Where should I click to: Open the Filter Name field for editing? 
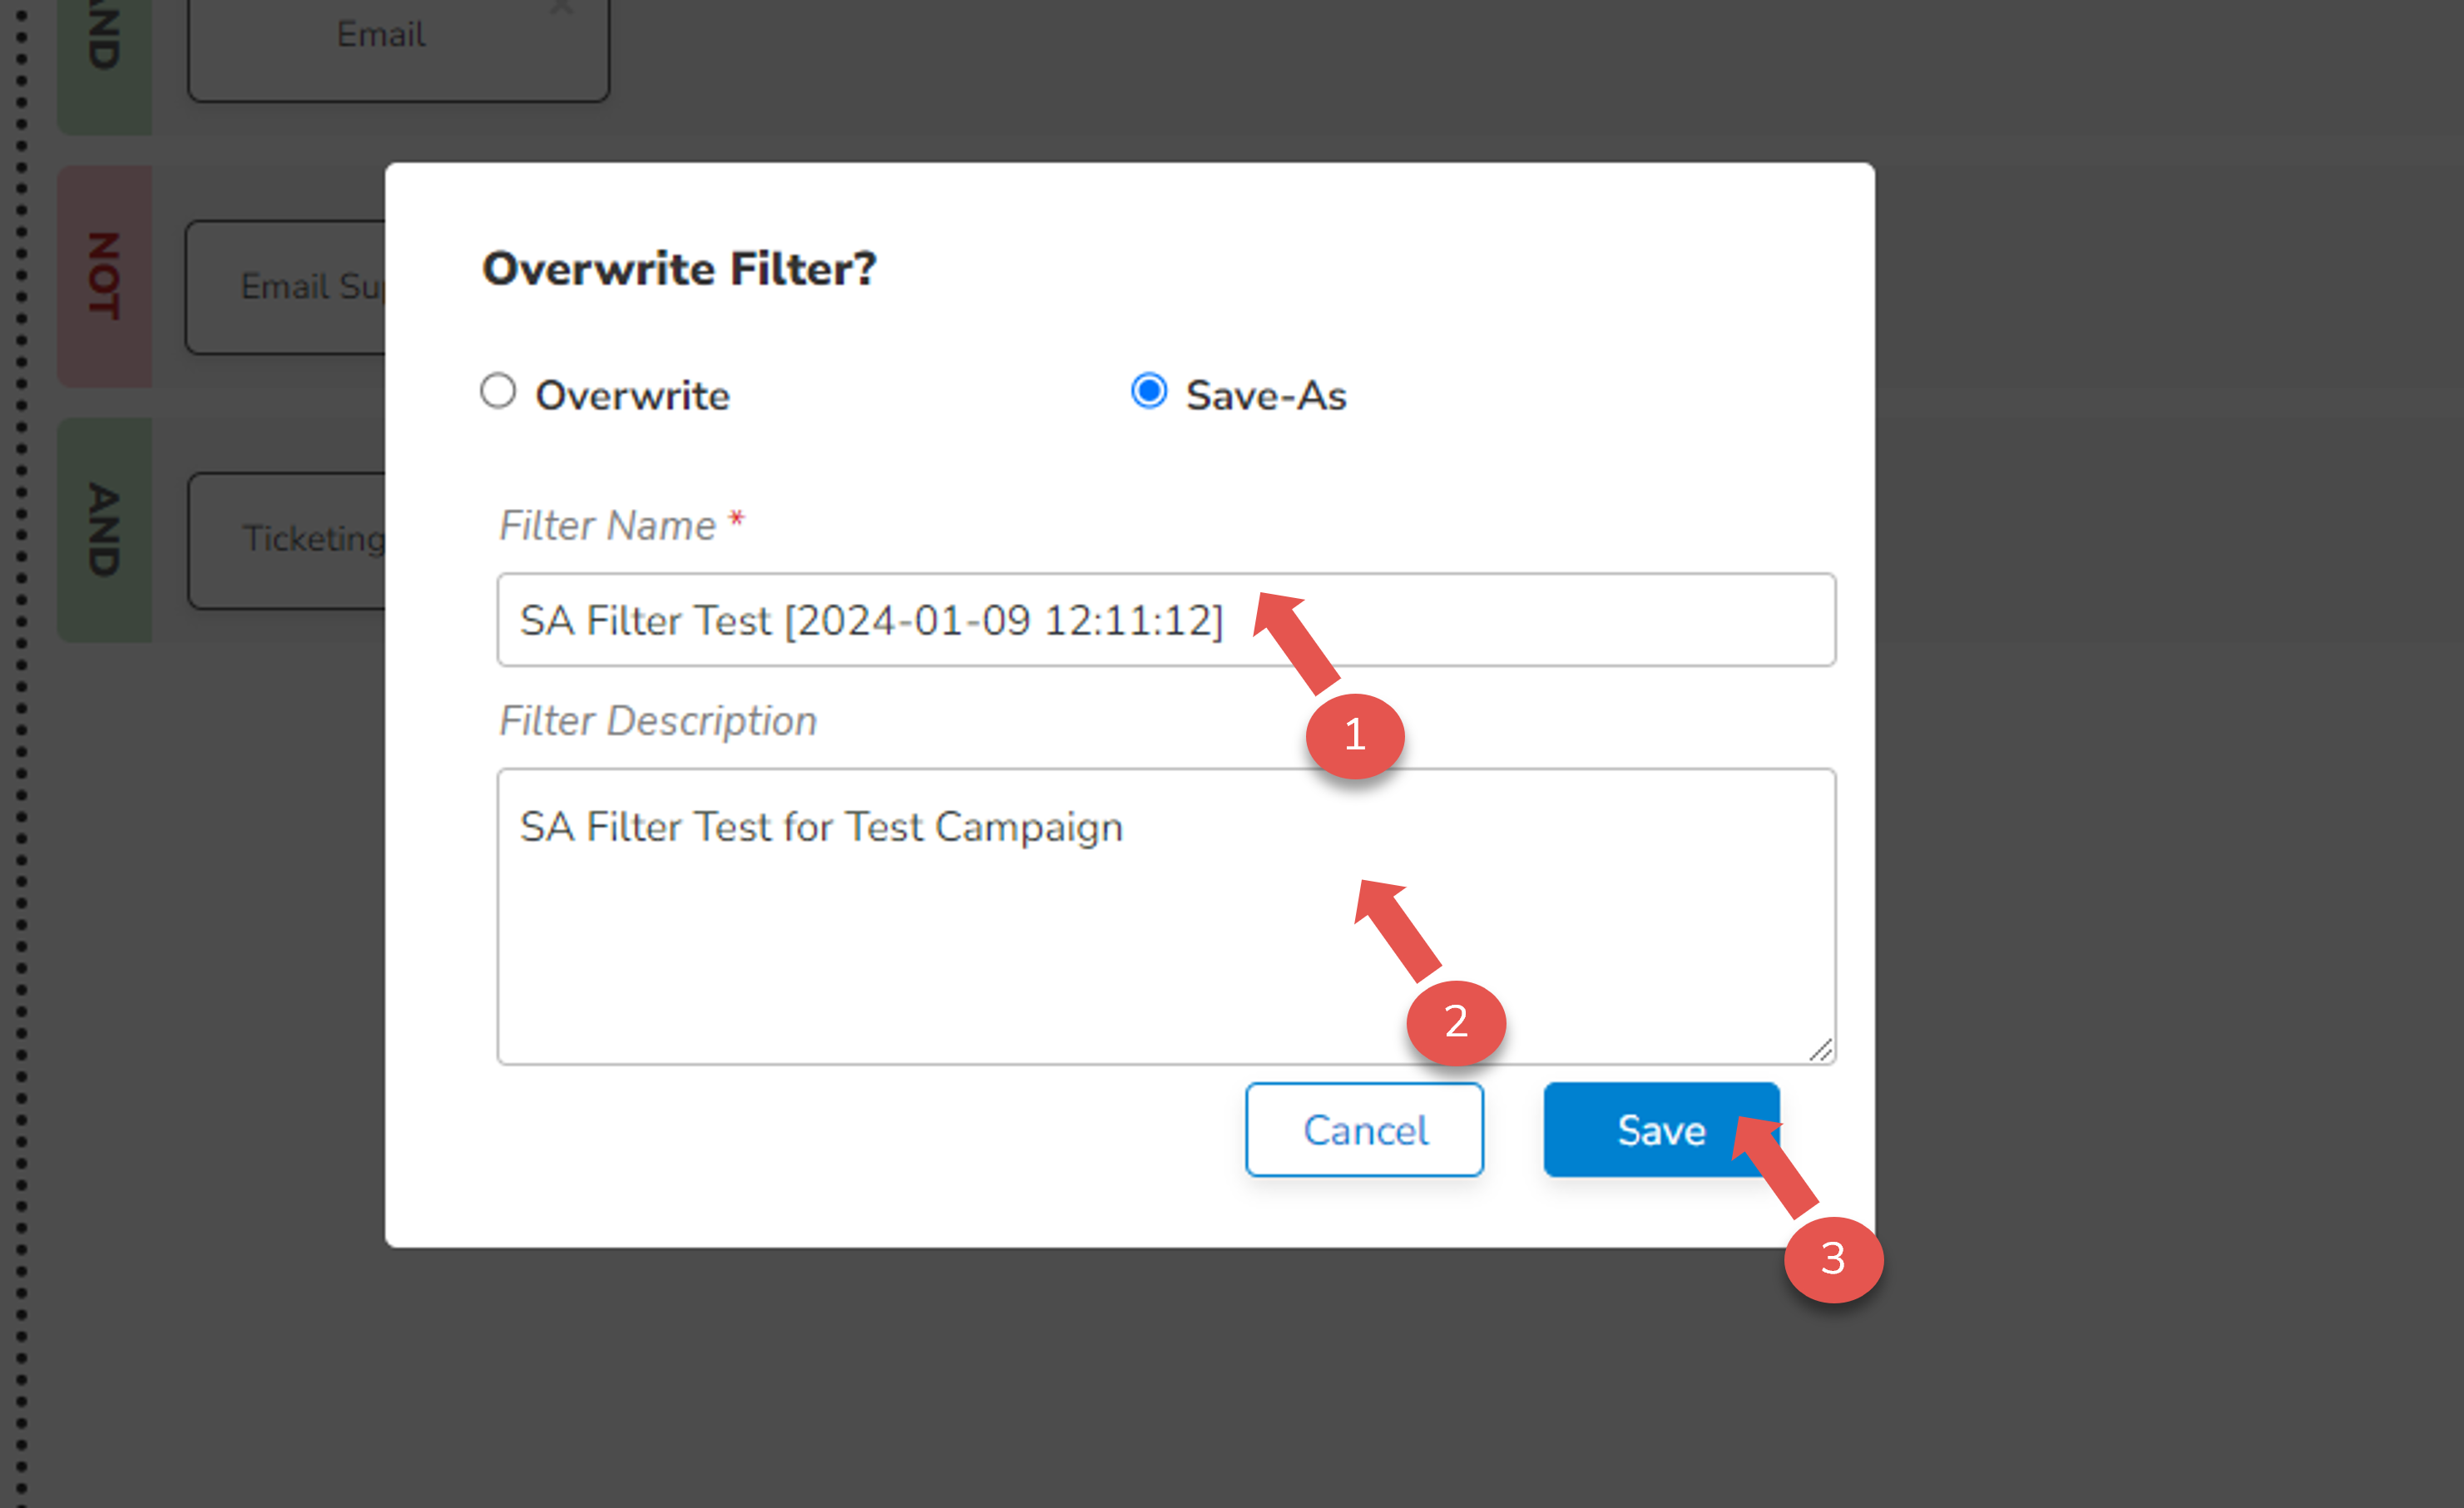point(1100,620)
